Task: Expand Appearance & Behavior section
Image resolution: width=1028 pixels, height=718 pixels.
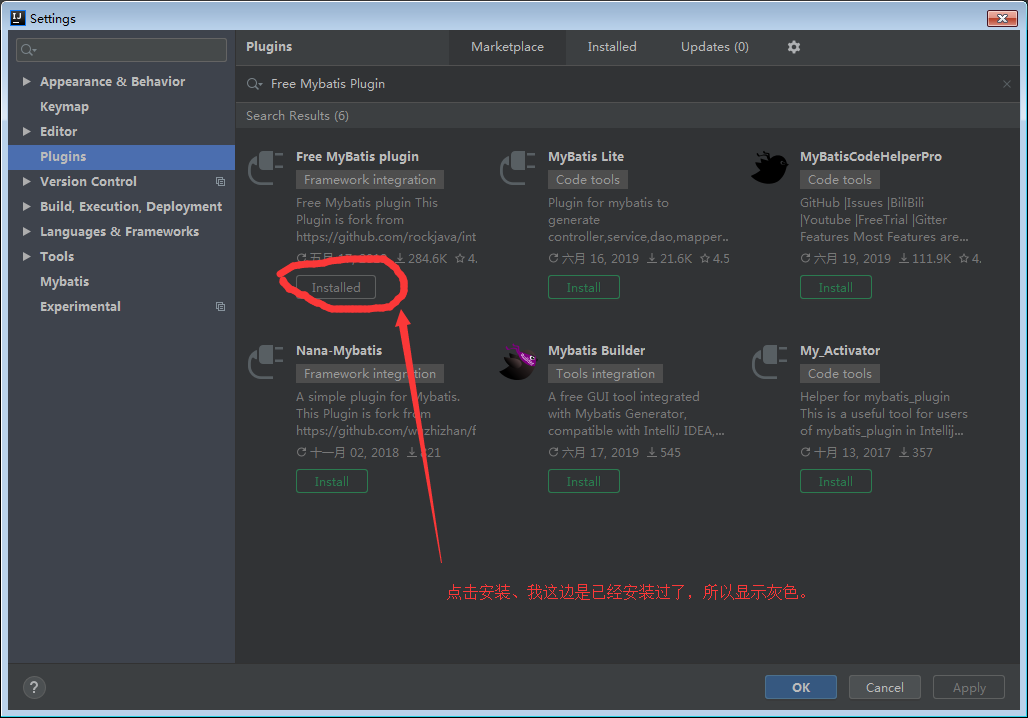Action: (26, 81)
